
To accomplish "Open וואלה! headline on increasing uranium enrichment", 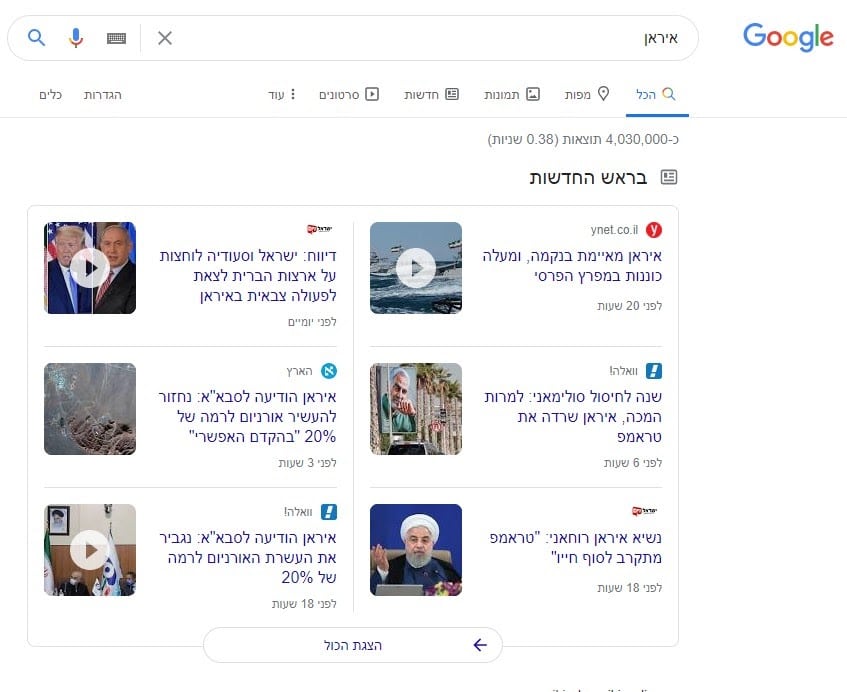I will 248,557.
